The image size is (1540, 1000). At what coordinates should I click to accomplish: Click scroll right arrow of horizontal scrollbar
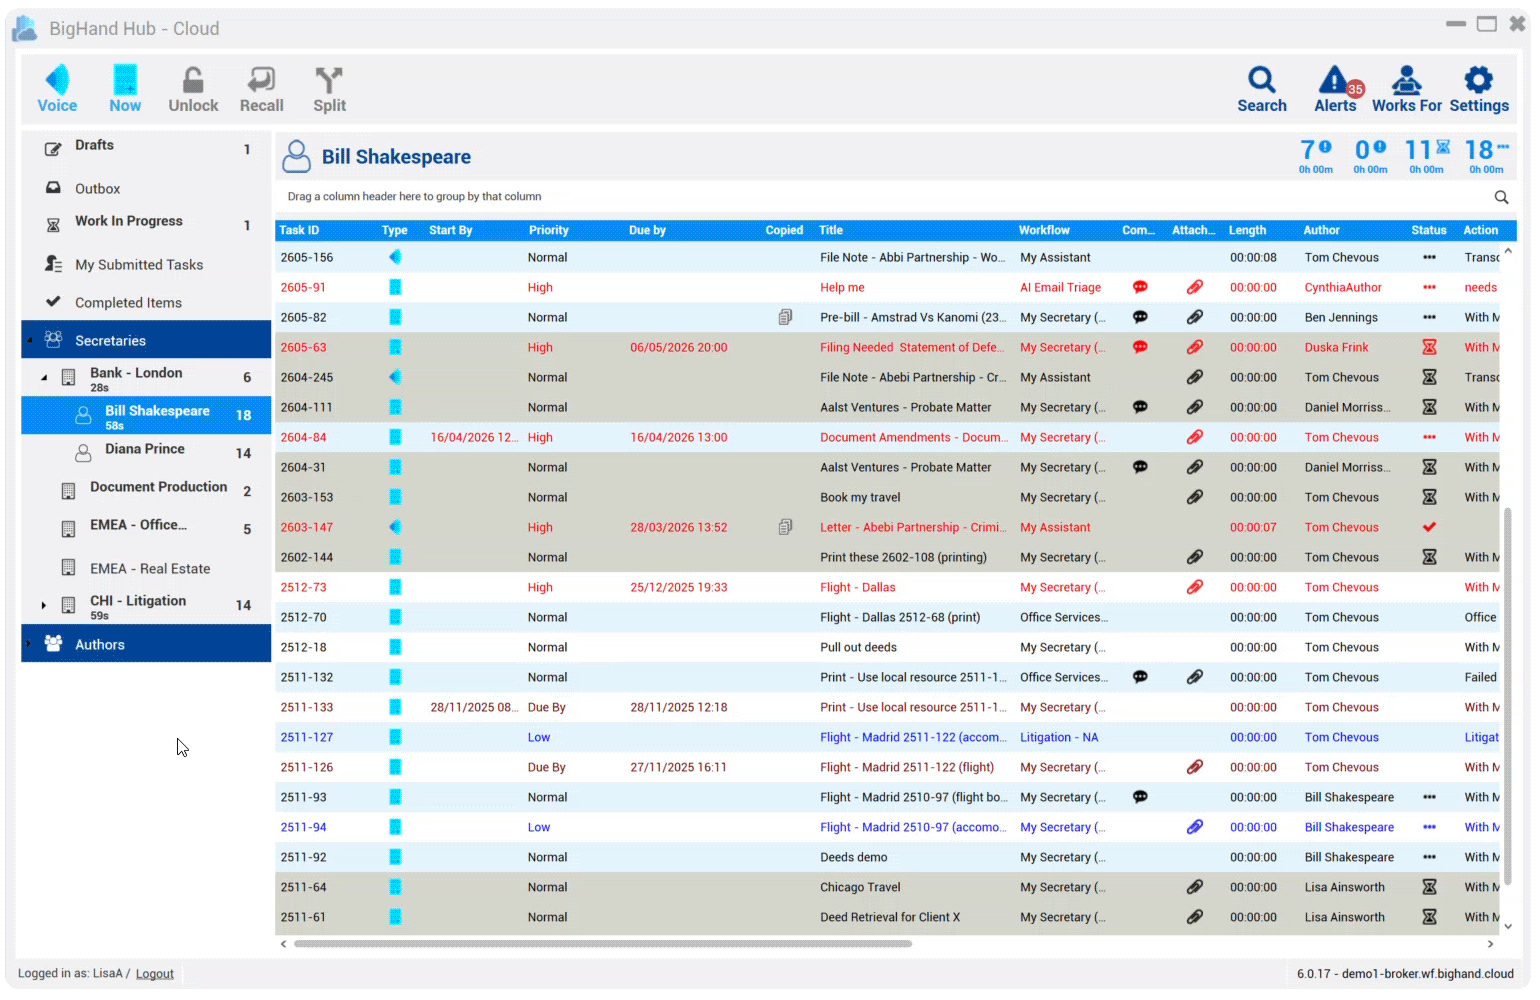[1490, 943]
